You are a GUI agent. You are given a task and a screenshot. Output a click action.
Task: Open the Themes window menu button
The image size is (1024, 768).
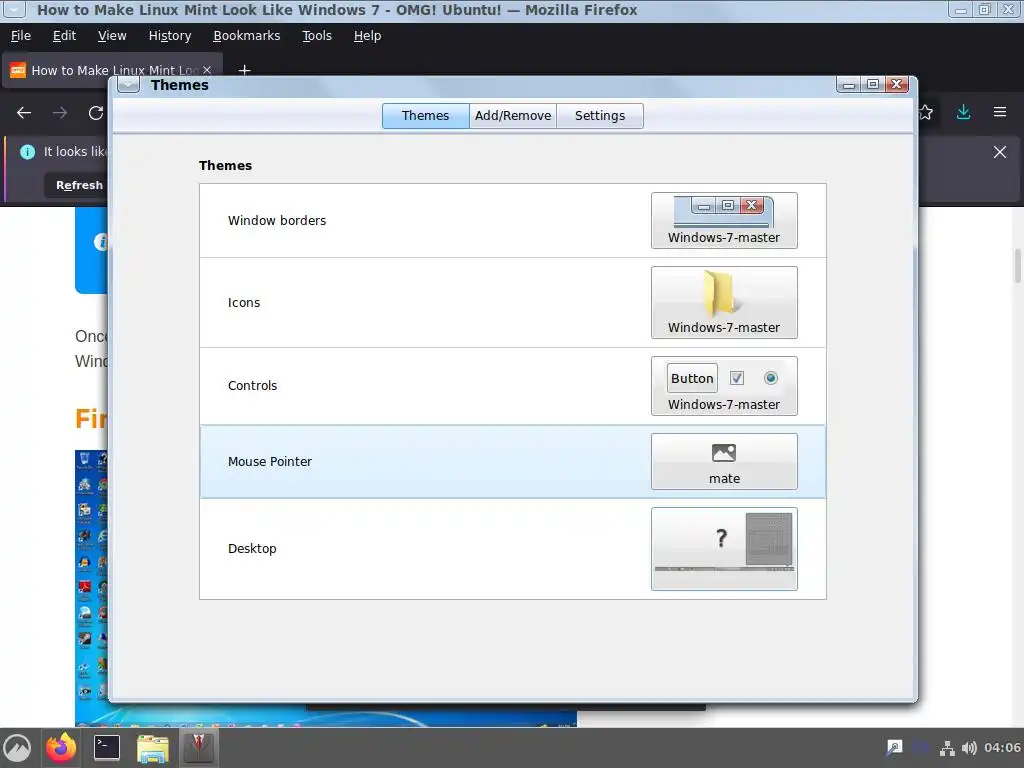click(129, 85)
